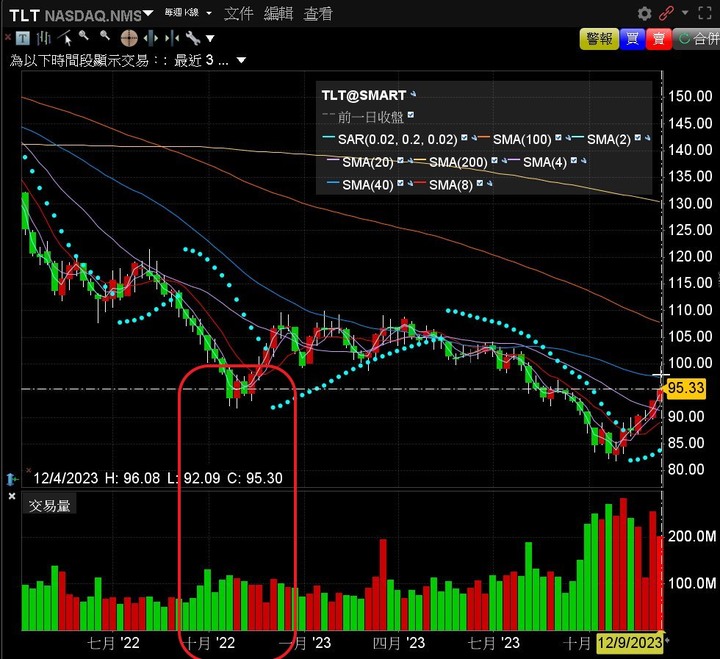720x659 pixels.
Task: Click the 十月 '22 time axis label
Action: pos(208,643)
